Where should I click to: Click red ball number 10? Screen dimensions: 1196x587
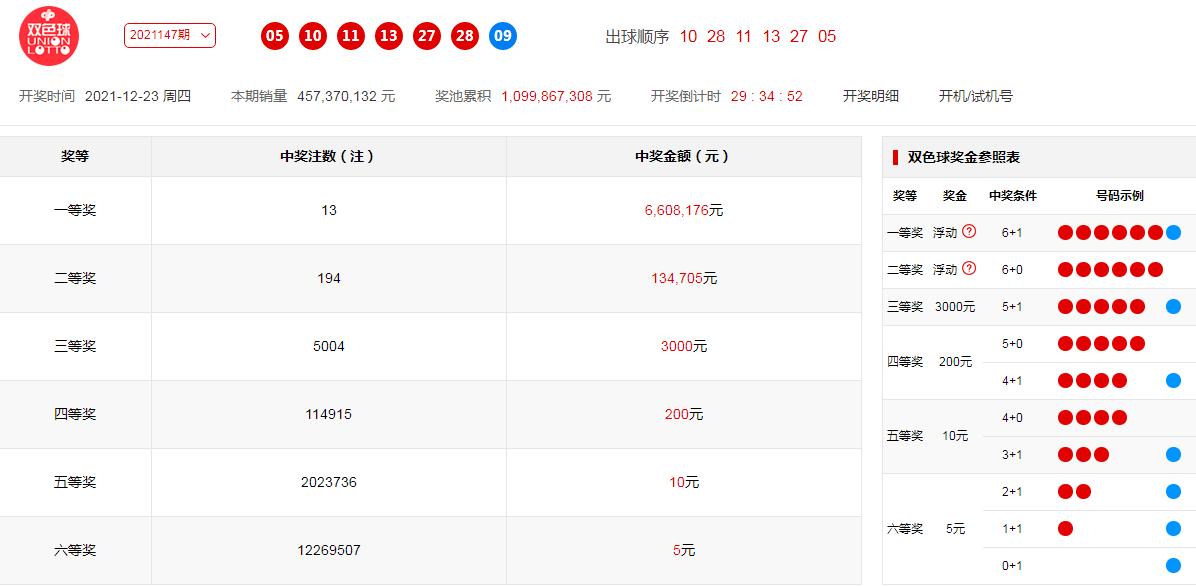tap(313, 36)
